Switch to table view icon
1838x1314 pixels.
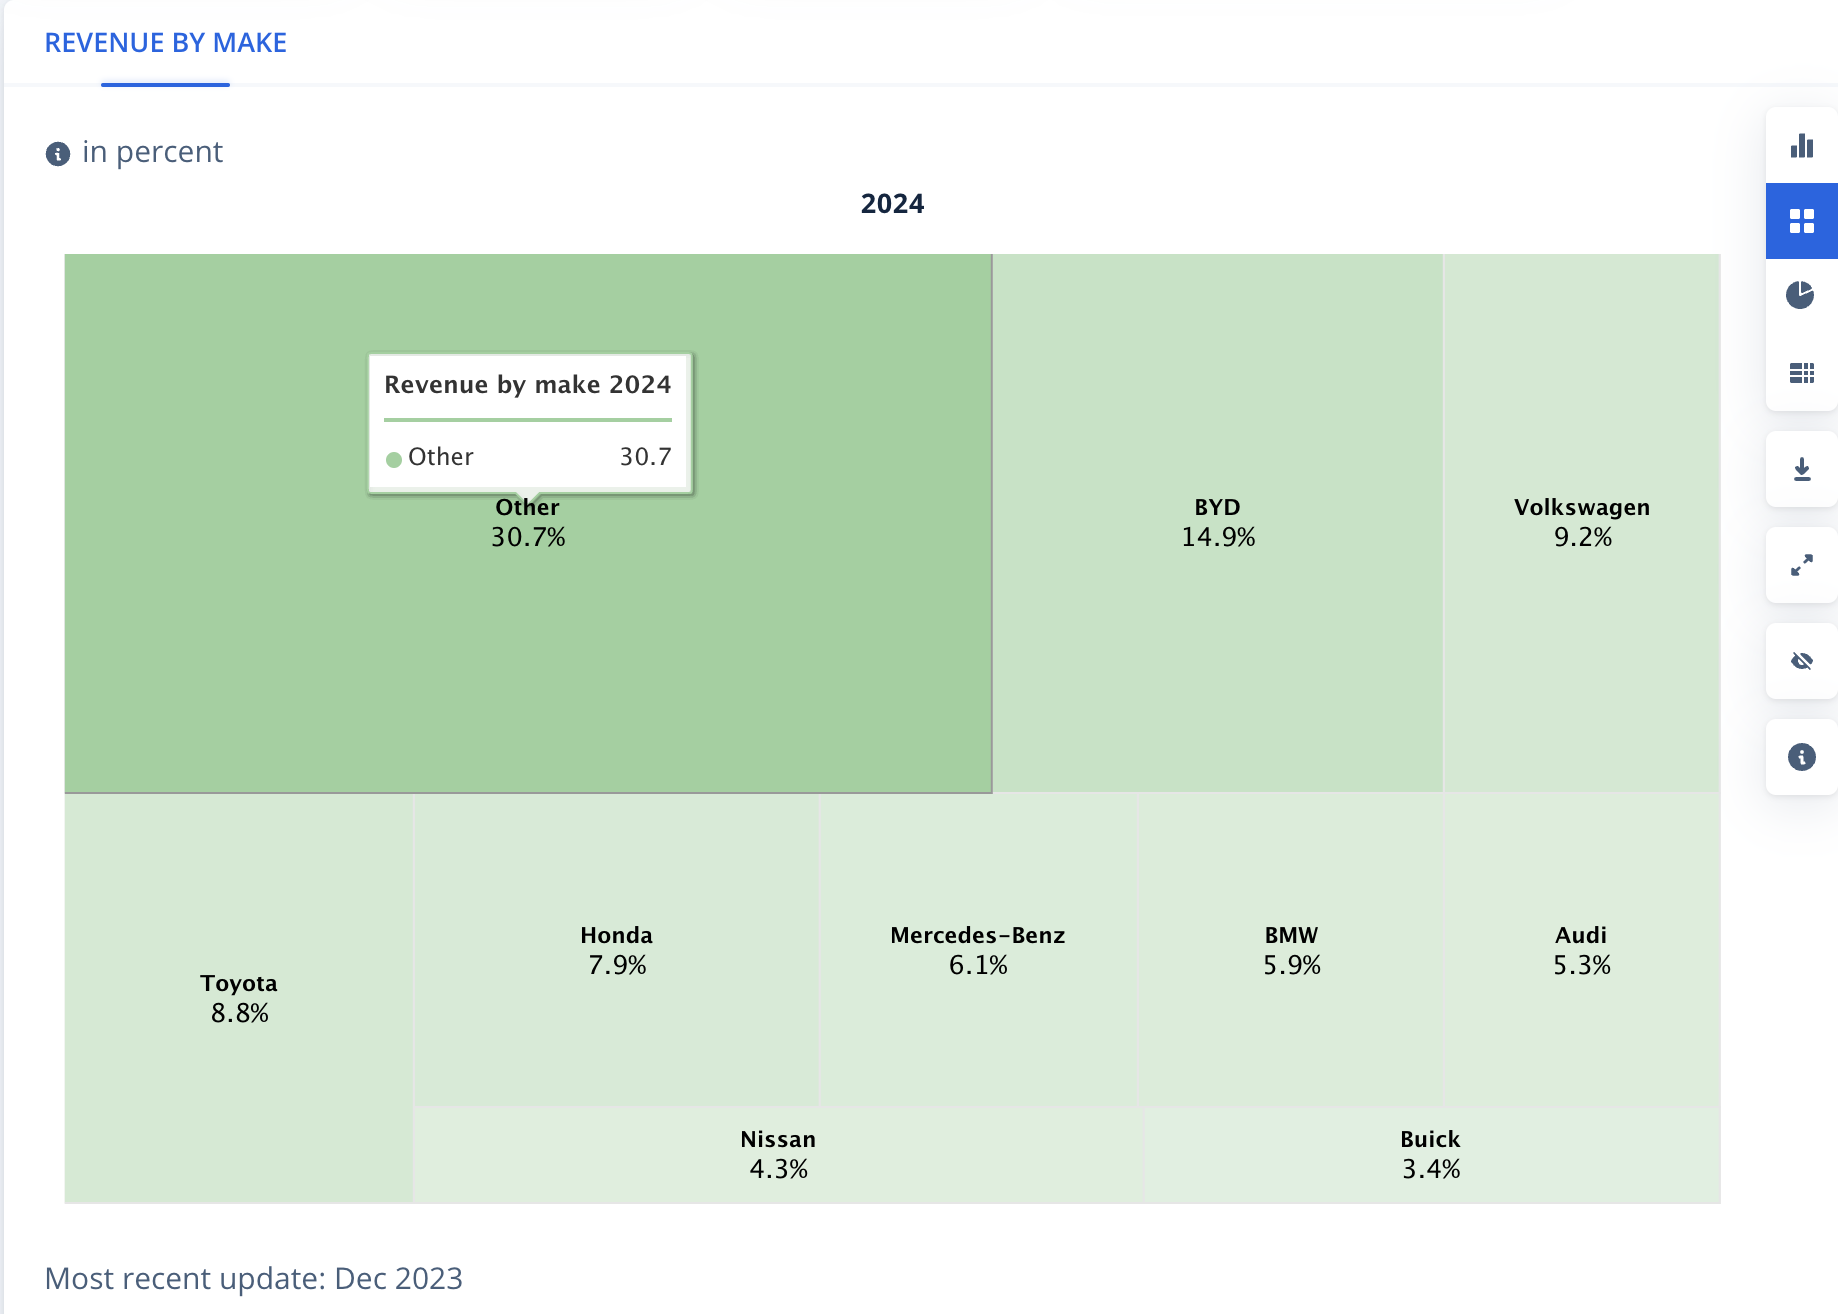coord(1802,373)
